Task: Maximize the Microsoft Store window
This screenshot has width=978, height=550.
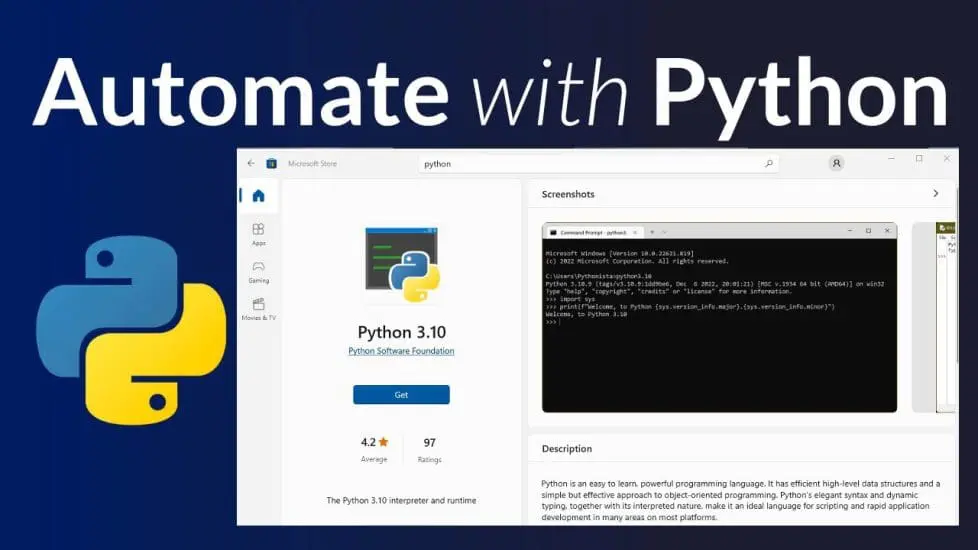Action: 919,158
